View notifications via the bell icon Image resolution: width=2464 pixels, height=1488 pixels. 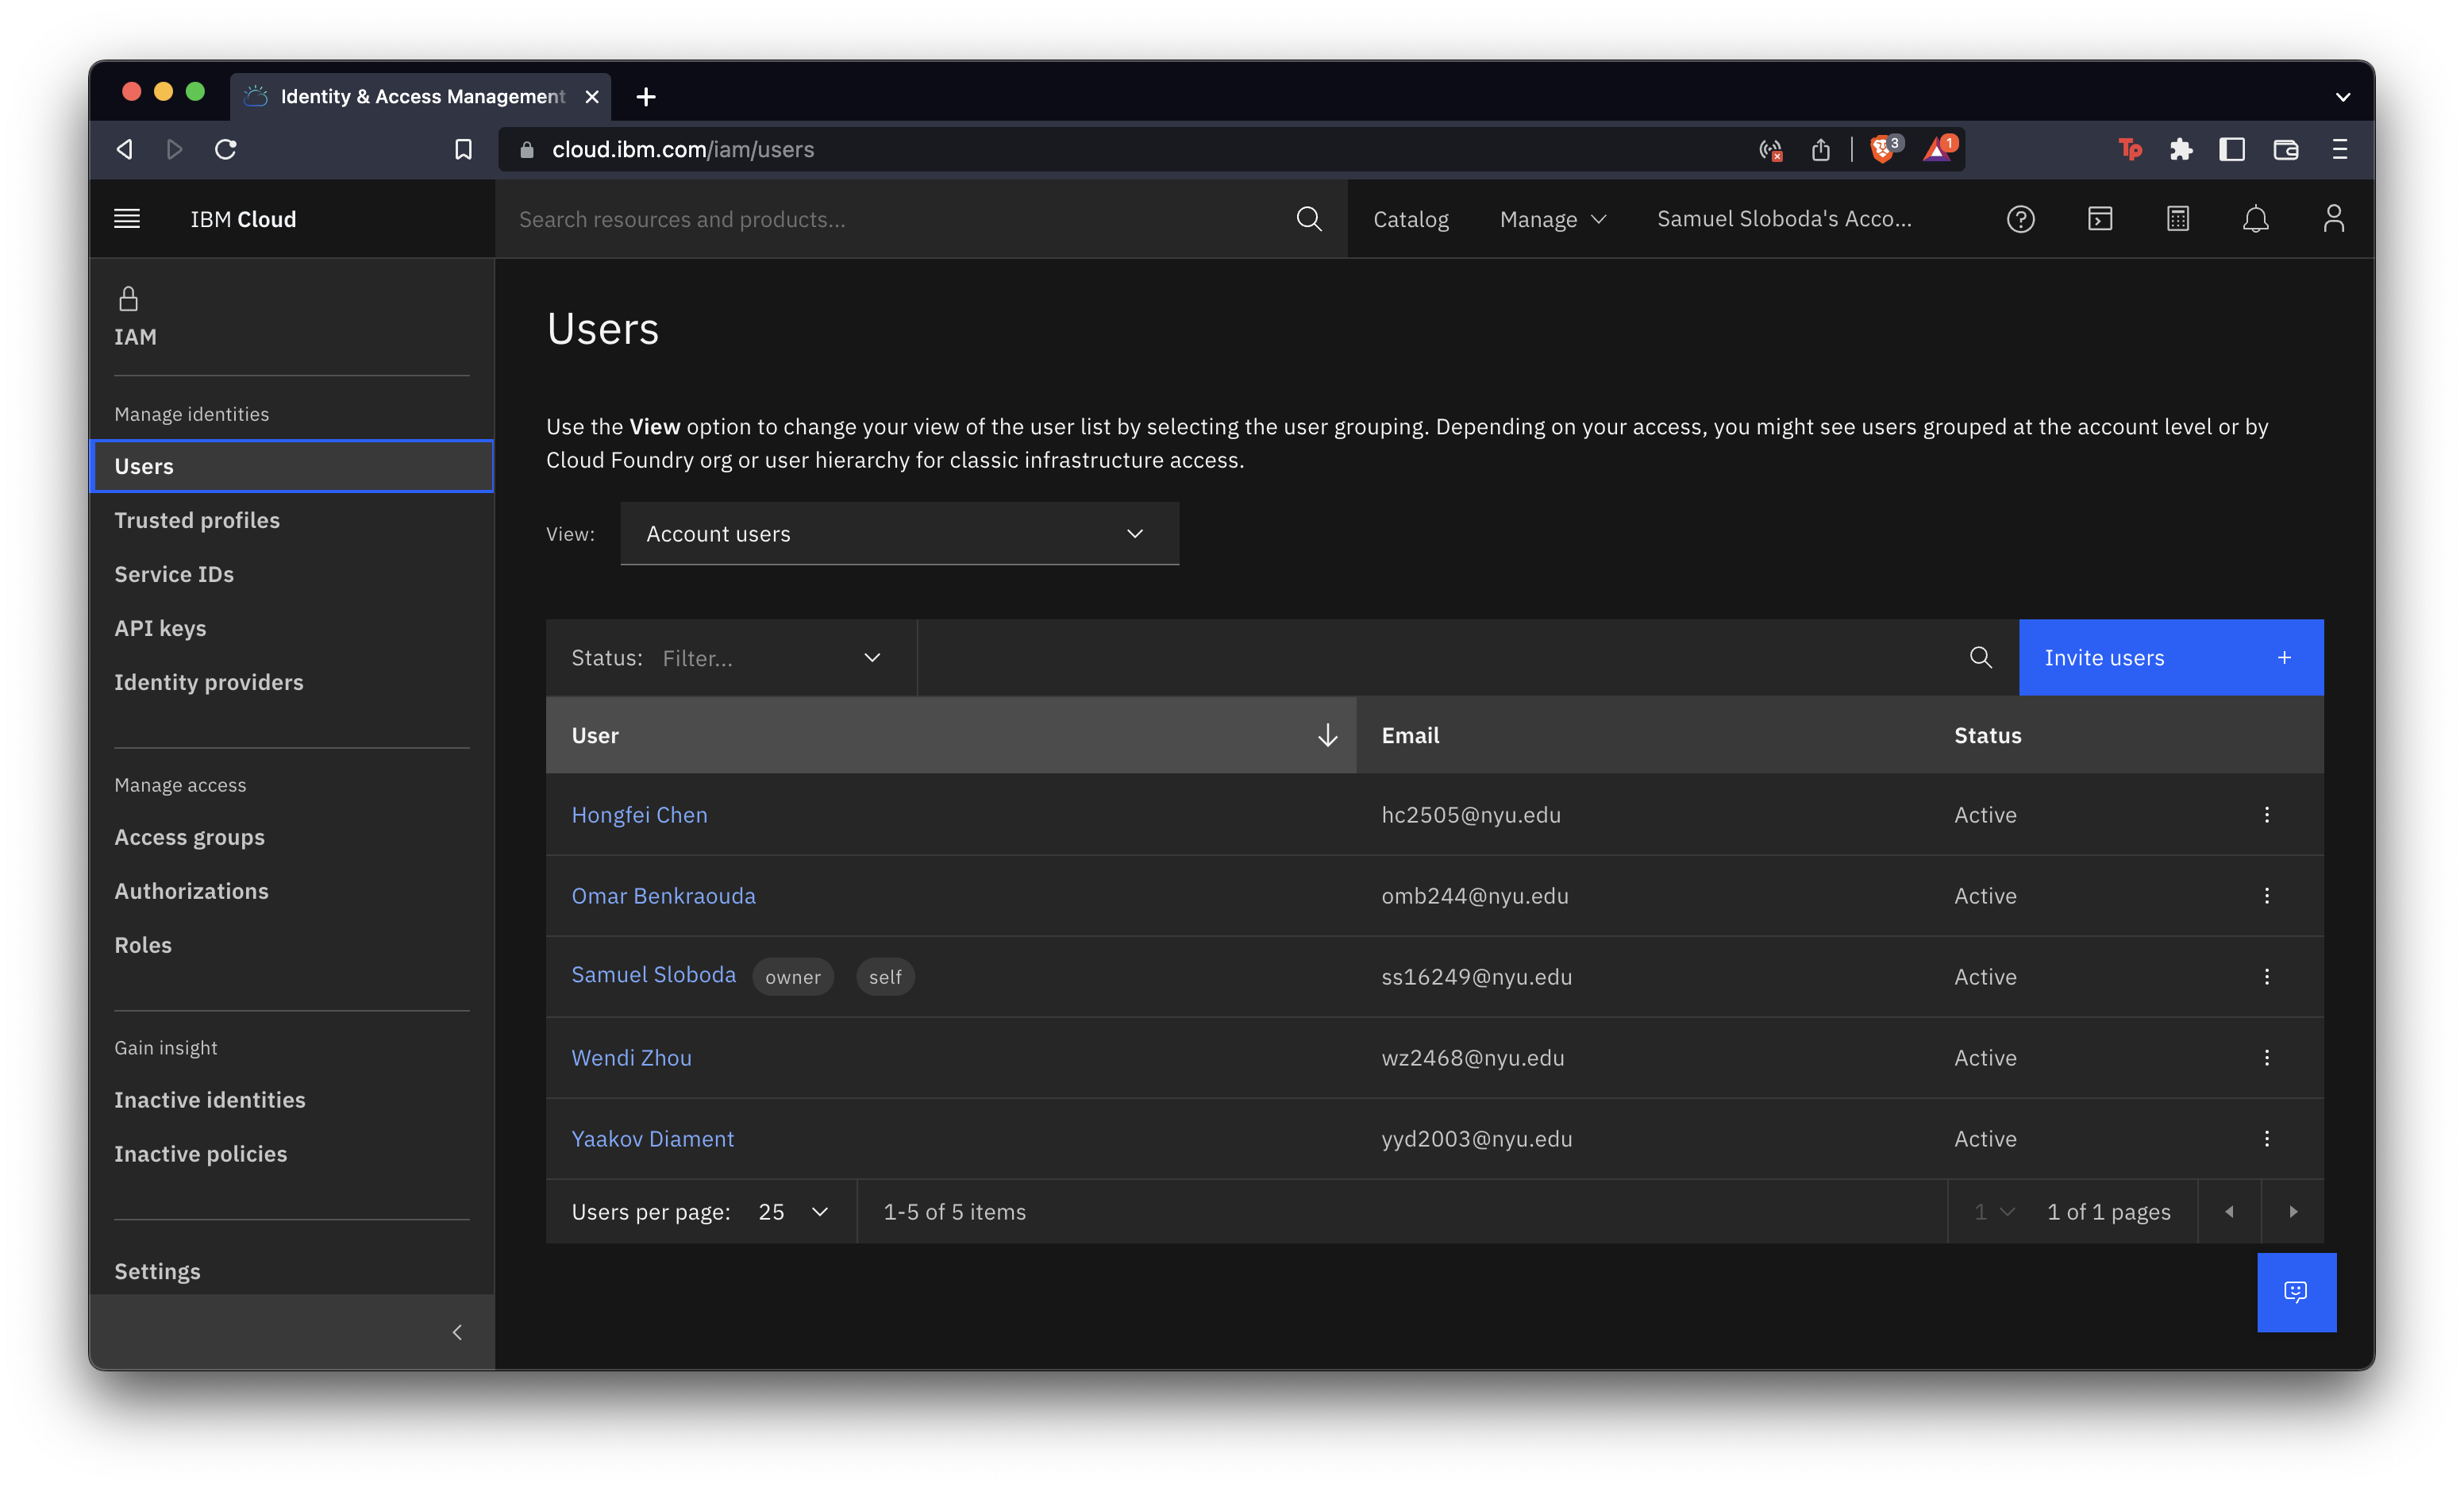coord(2256,218)
